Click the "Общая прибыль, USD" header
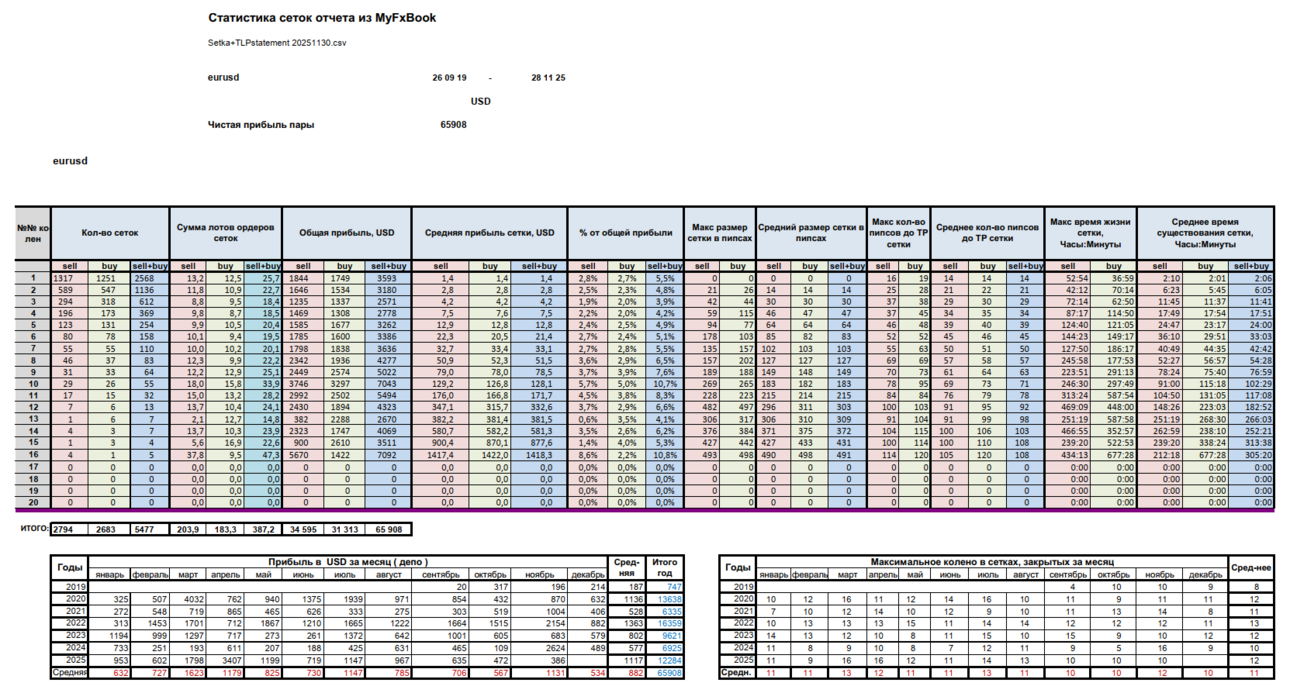Viewport: 1290px width, 693px height. click(x=347, y=233)
